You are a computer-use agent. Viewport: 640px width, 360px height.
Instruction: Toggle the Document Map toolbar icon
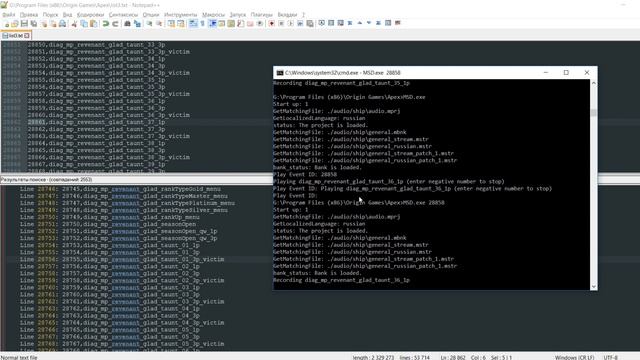tap(231, 24)
